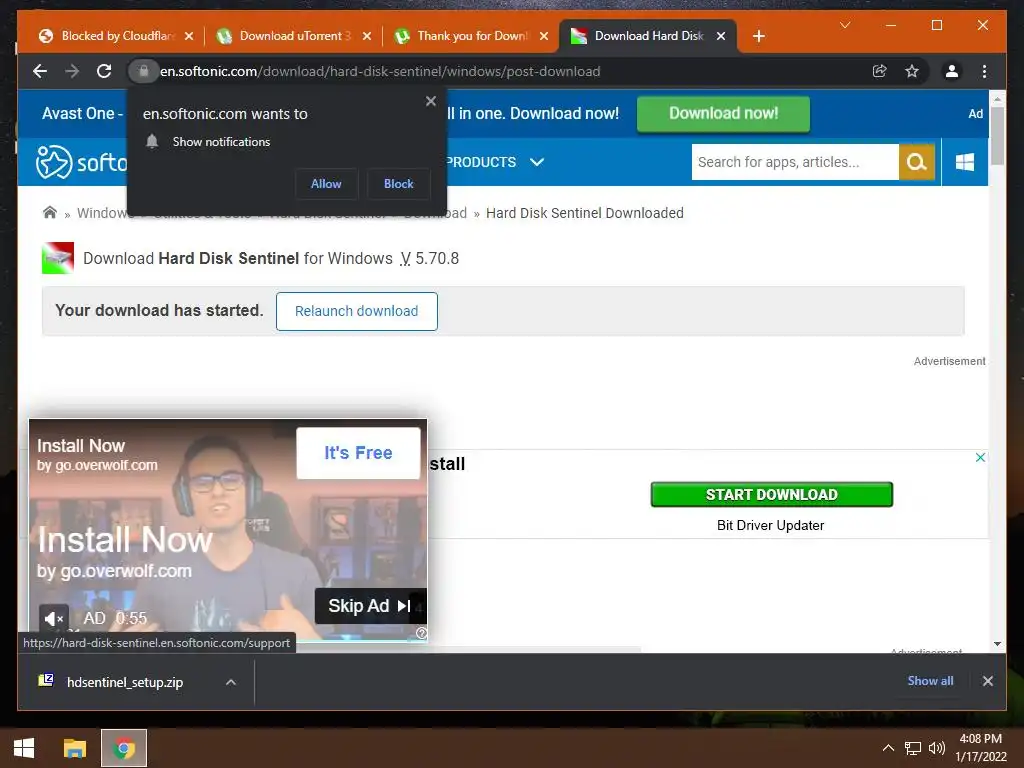1024x768 pixels.
Task: Expand hdsentinel_setup.zip options chevron
Action: (x=231, y=682)
